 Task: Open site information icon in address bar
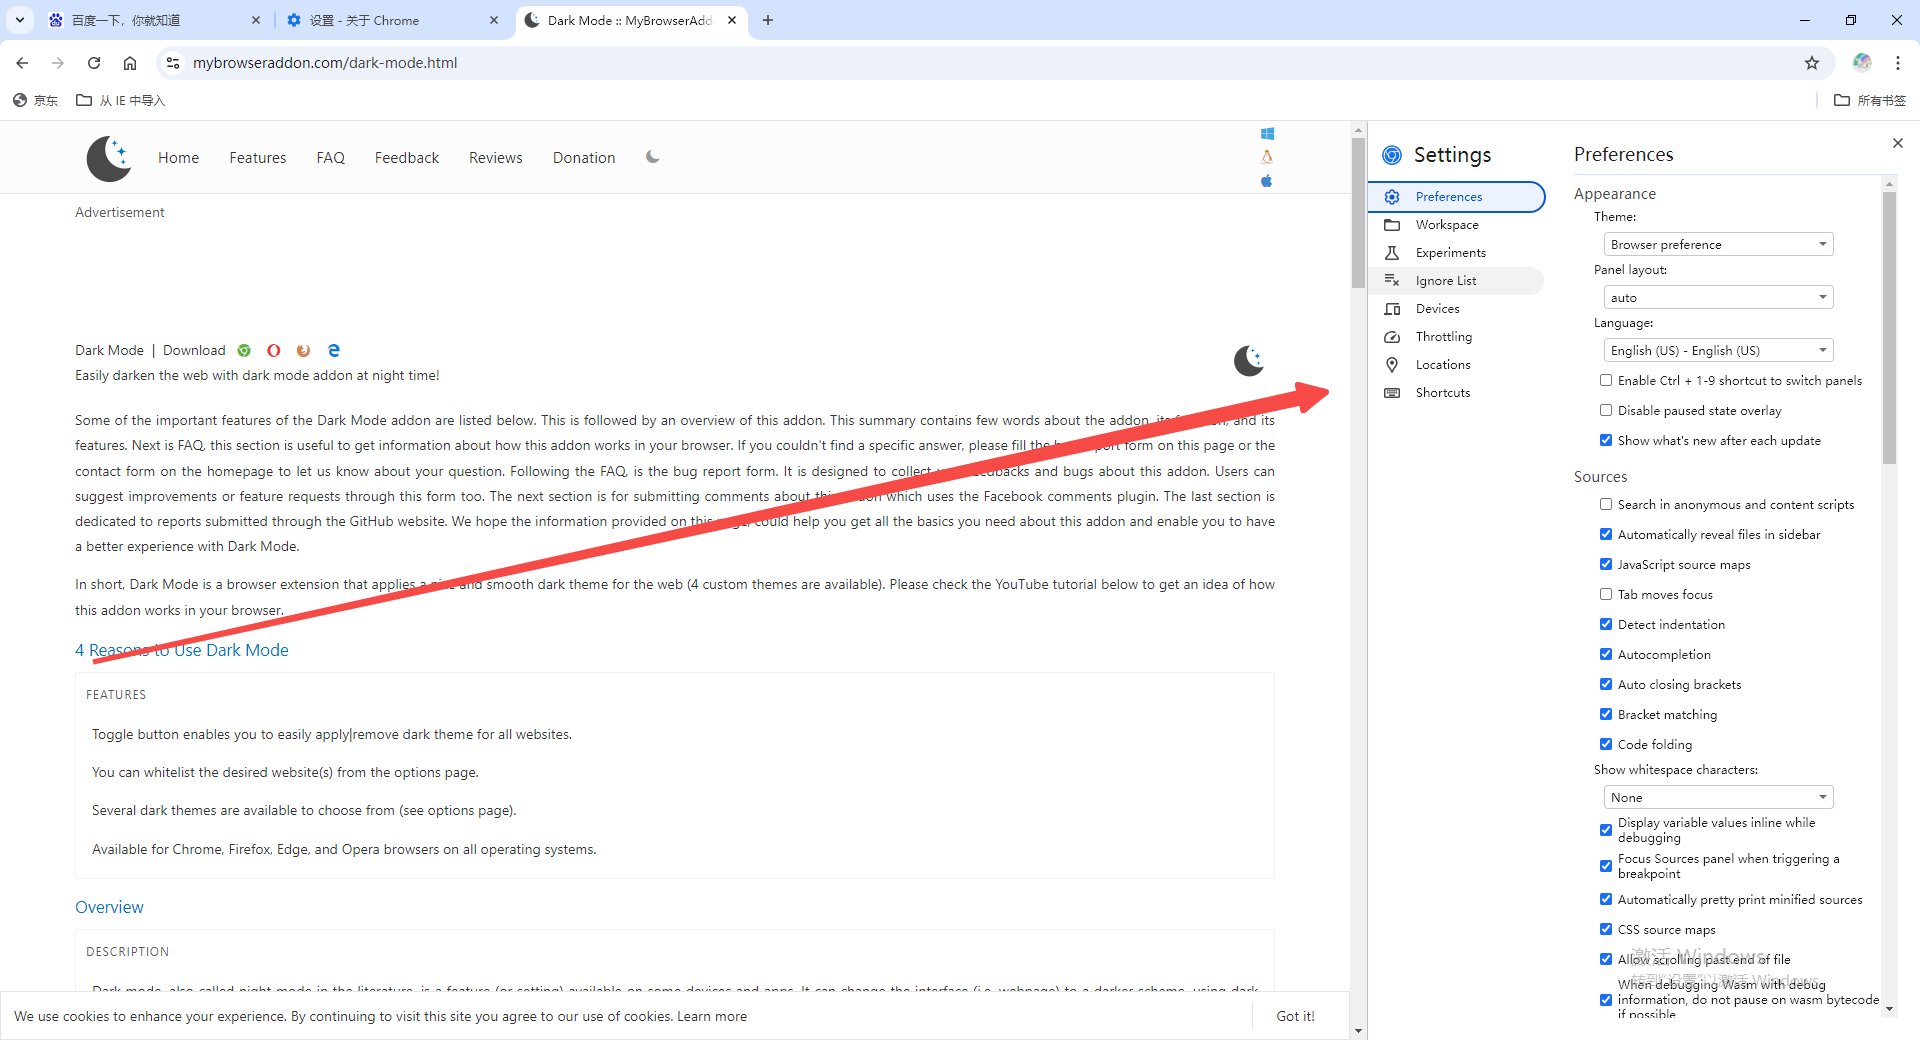(x=173, y=63)
